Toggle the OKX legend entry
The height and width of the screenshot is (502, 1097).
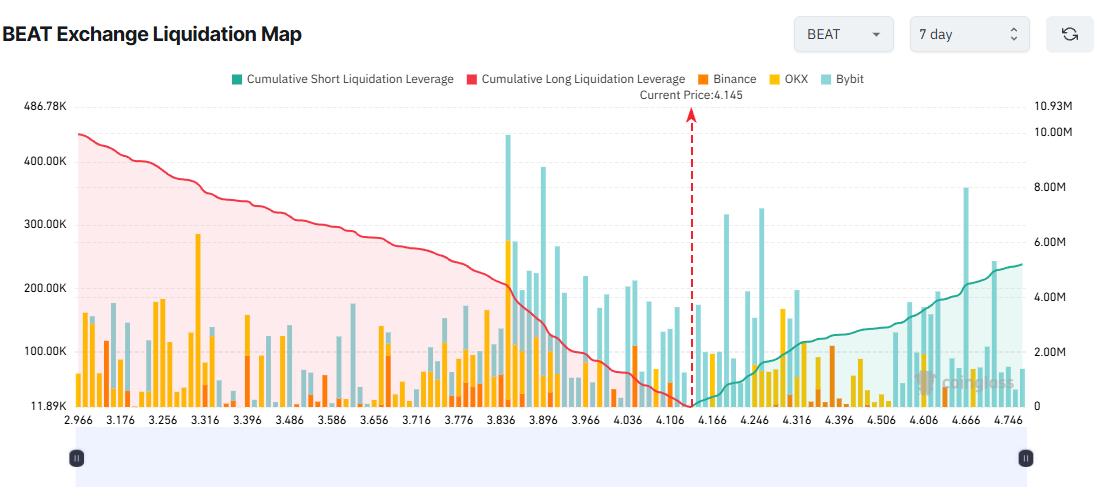pyautogui.click(x=795, y=79)
